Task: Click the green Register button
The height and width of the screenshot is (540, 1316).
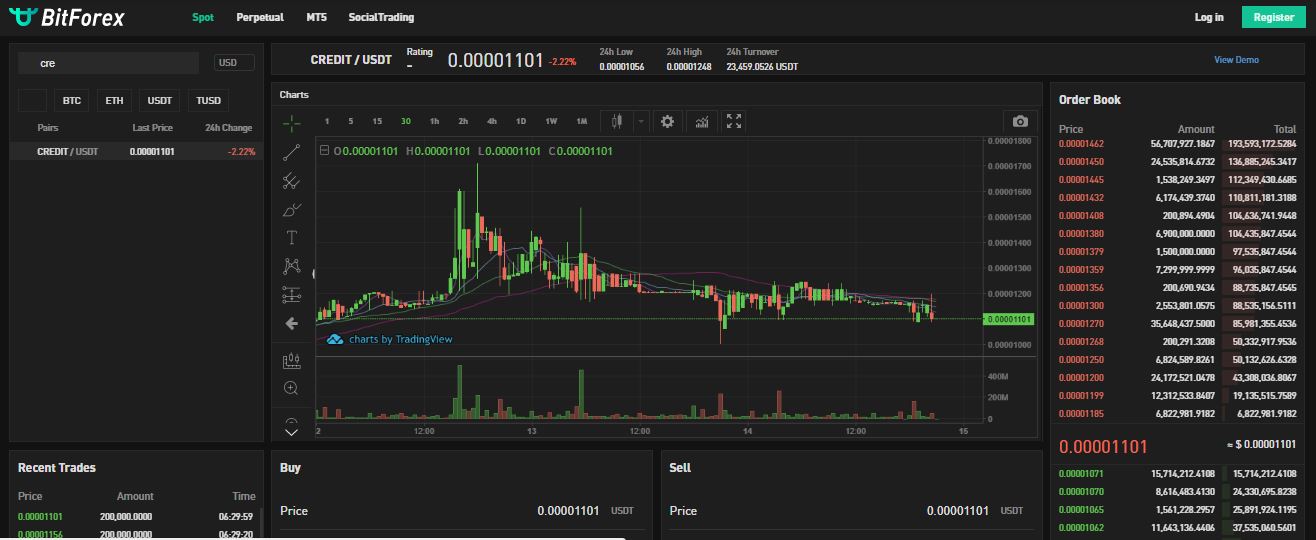Action: coord(1274,17)
